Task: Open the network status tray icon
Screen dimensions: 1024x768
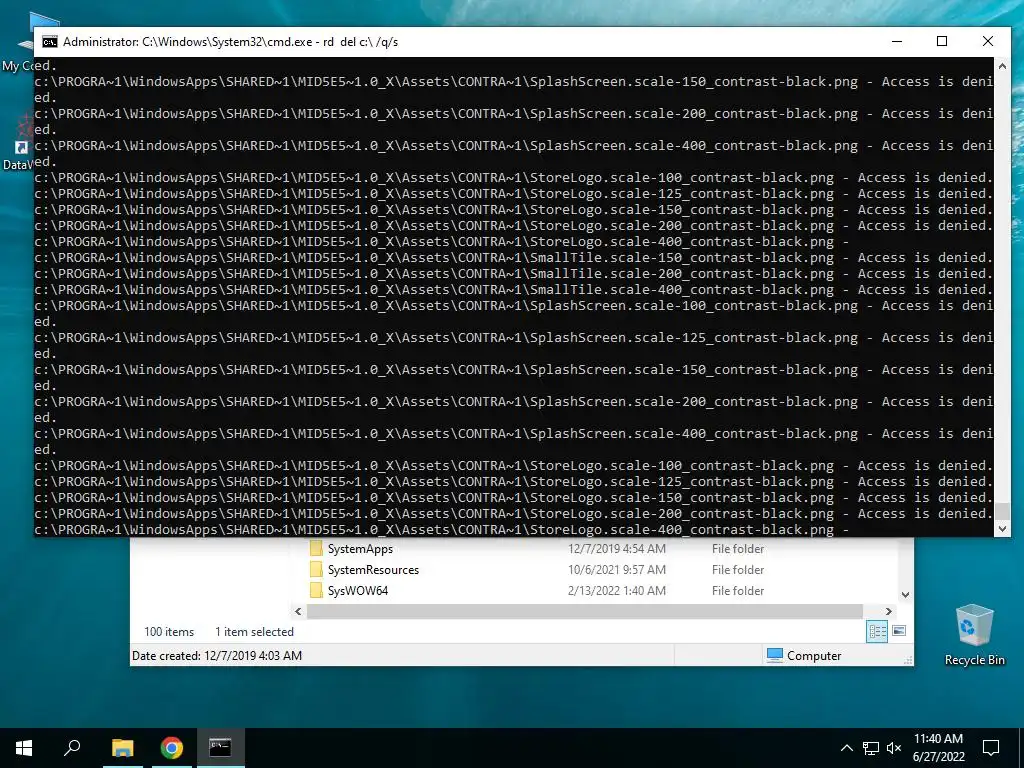Action: [x=871, y=748]
